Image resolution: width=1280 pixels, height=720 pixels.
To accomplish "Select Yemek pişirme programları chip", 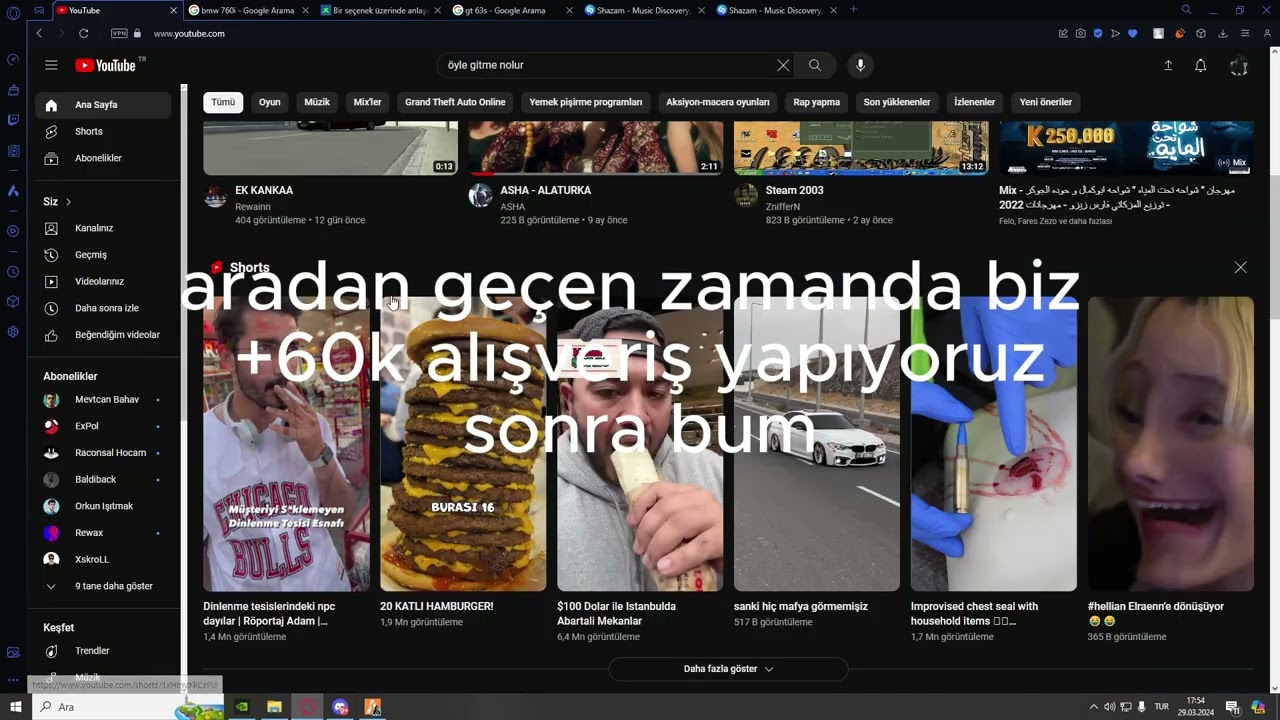I will pos(586,102).
